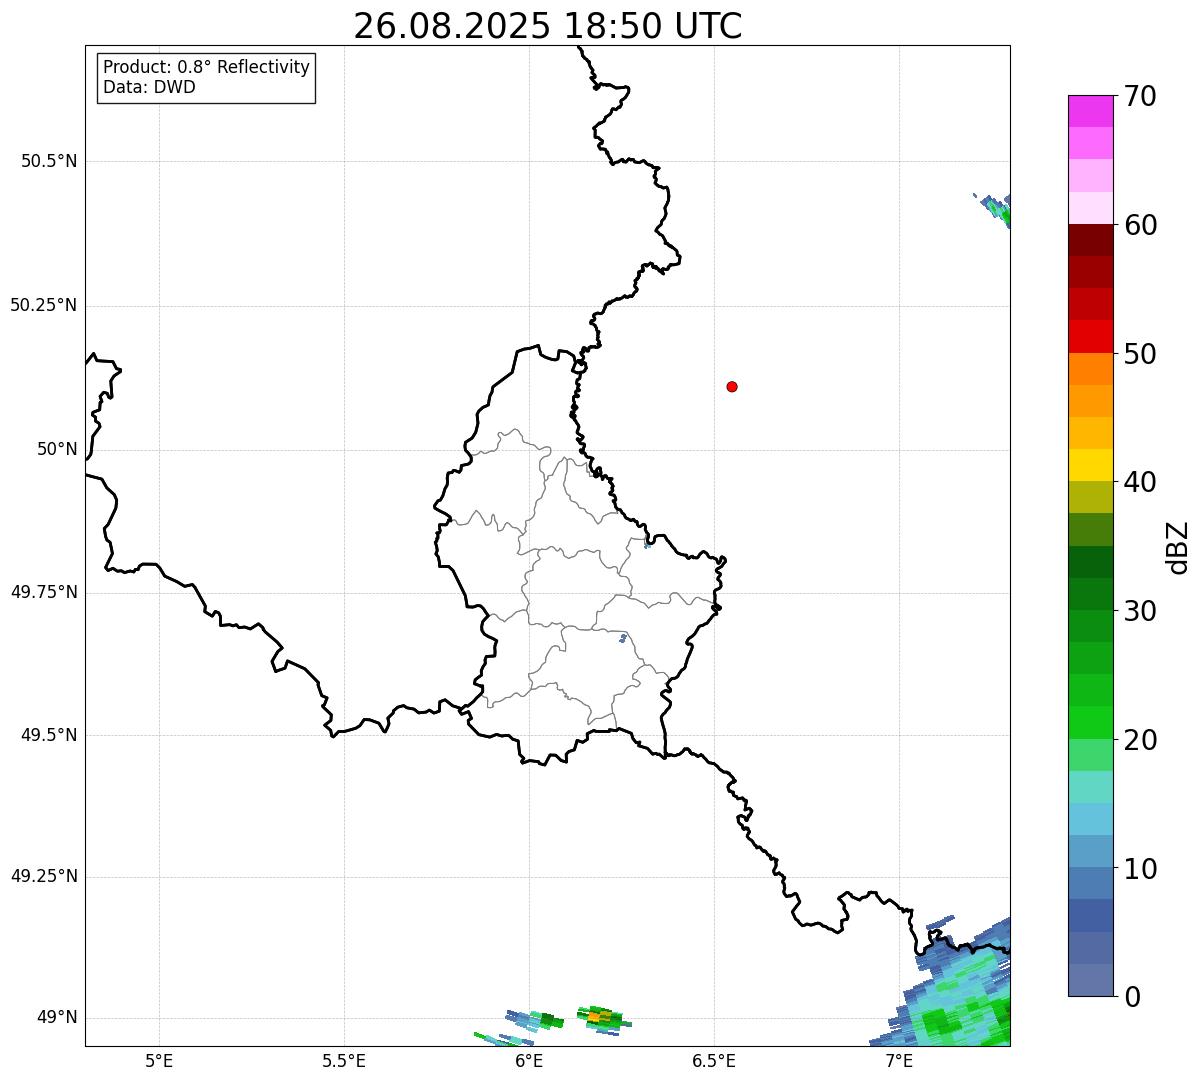Click the colorbar tick label 40
Viewport: 1202px width, 1081px height.
coord(1140,482)
